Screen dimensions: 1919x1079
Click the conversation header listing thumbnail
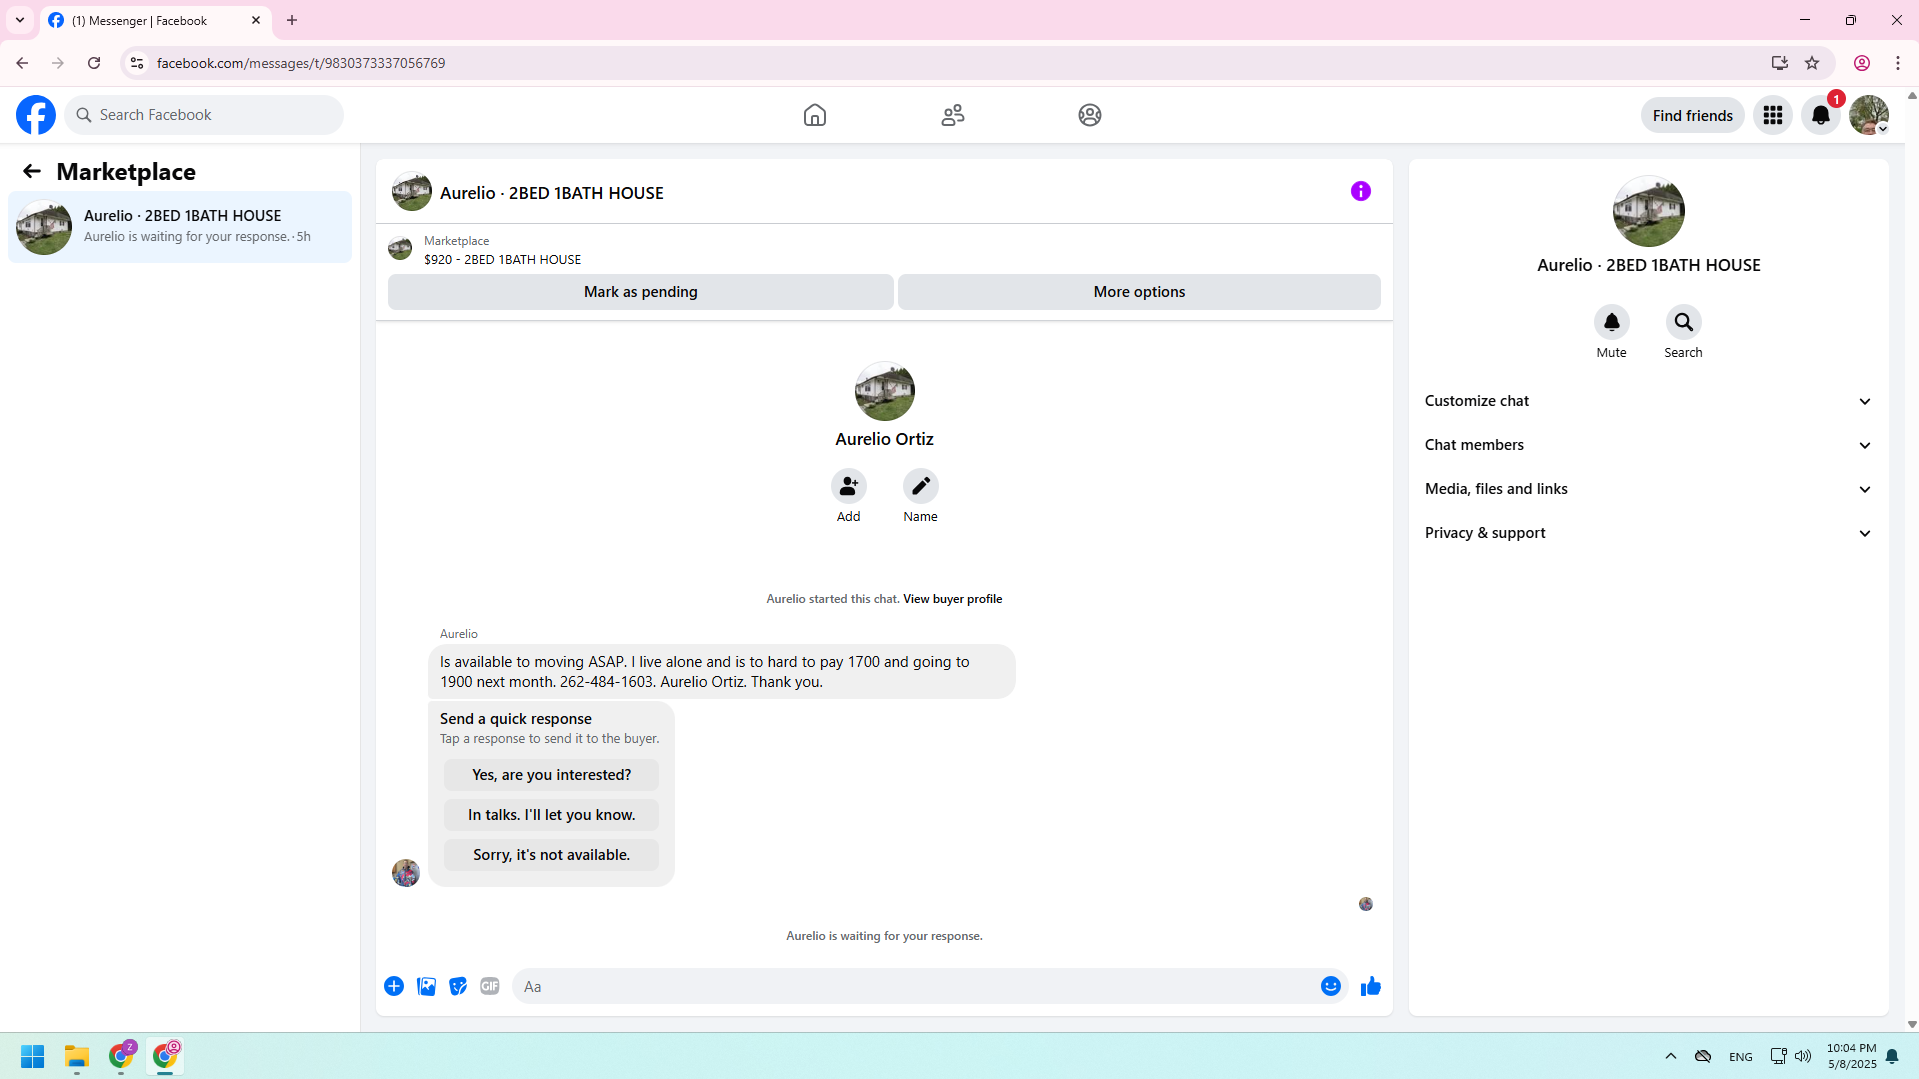click(412, 191)
